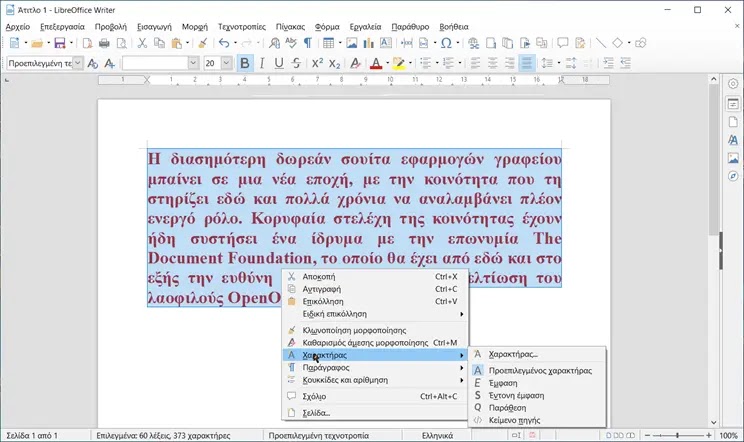This screenshot has width=744, height=442.
Task: Choose Αποκοπή from context menu
Action: [375, 276]
